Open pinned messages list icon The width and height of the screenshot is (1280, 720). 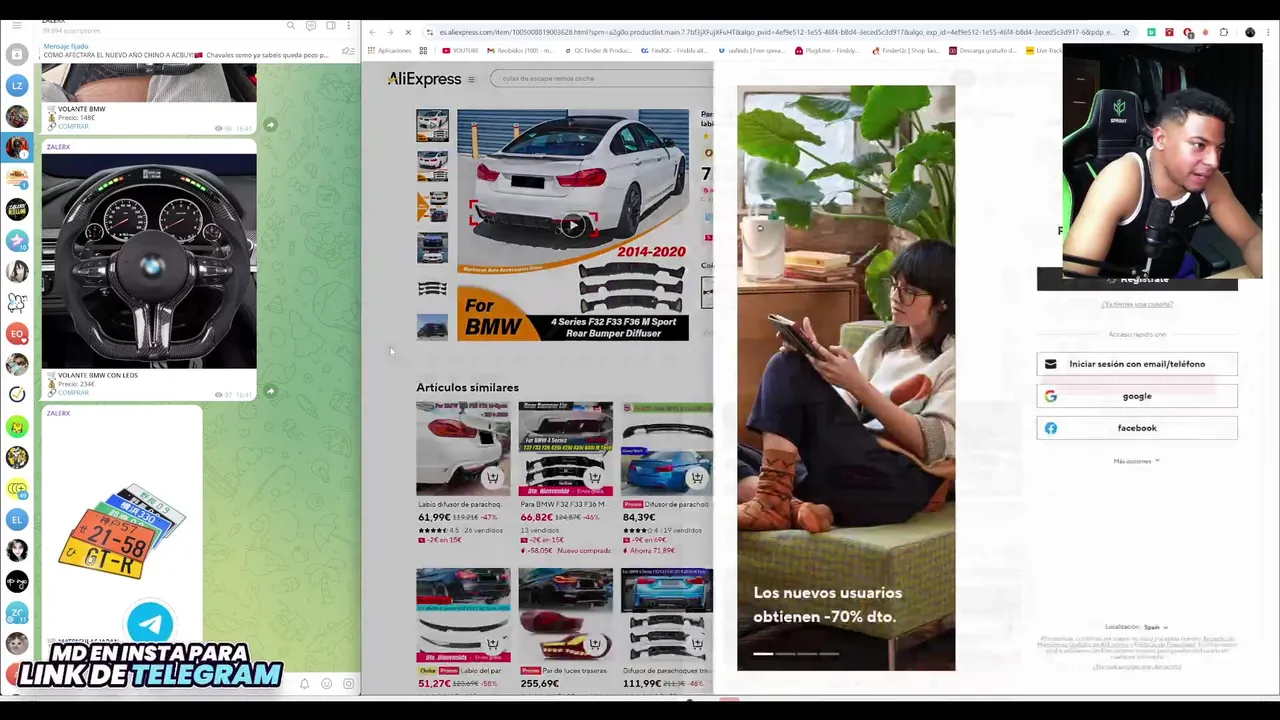click(348, 51)
